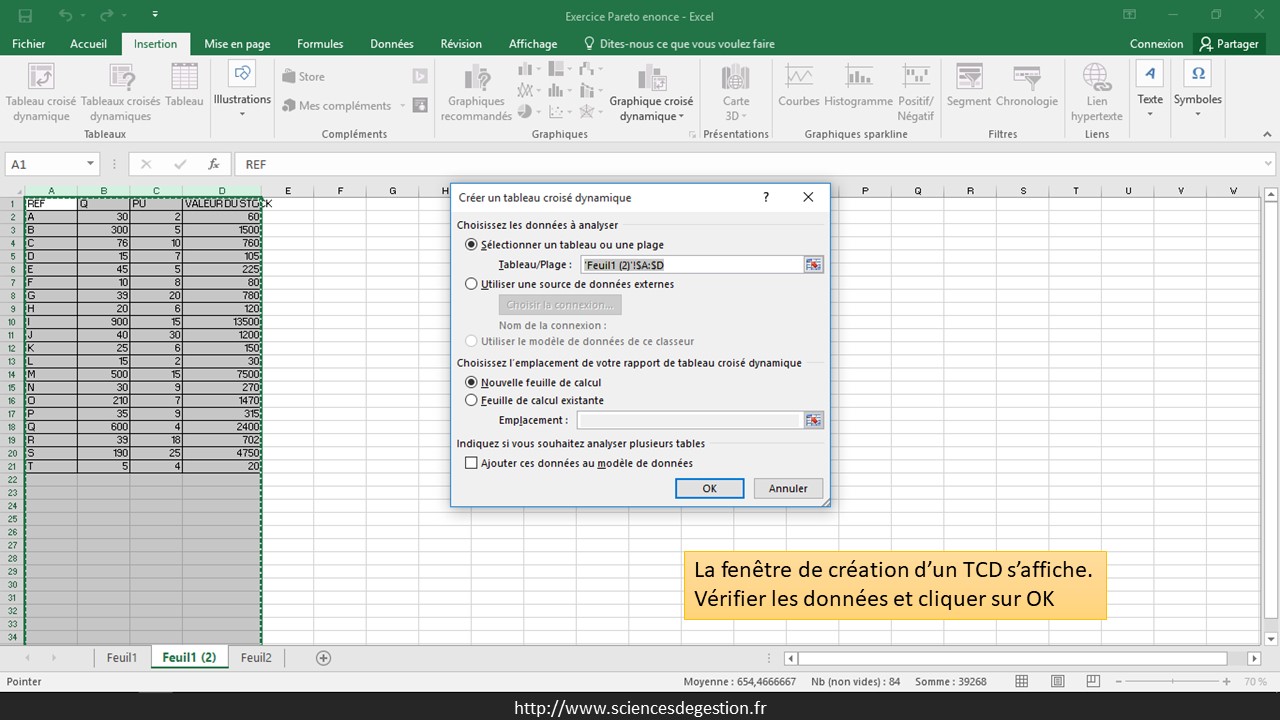Click the range selector icon beside Tableau/Plage
1280x720 pixels.
814,265
